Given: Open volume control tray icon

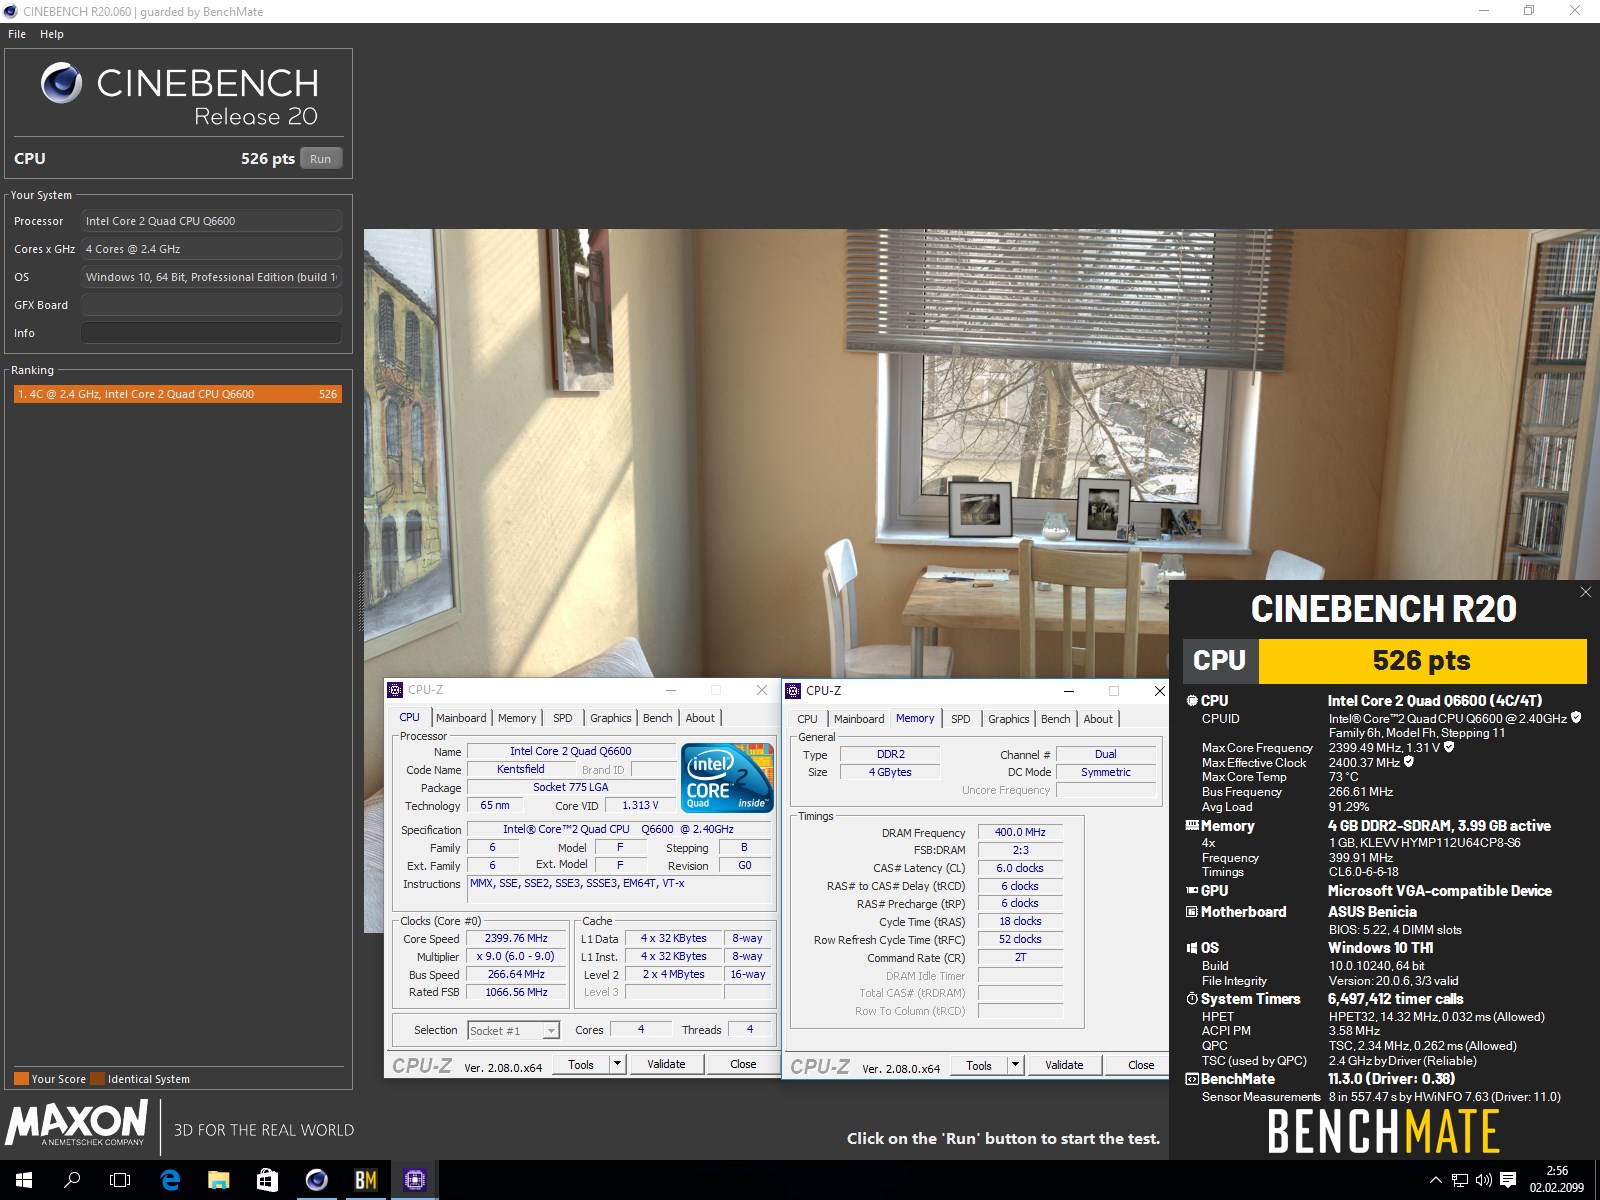Looking at the screenshot, I should coord(1484,1180).
